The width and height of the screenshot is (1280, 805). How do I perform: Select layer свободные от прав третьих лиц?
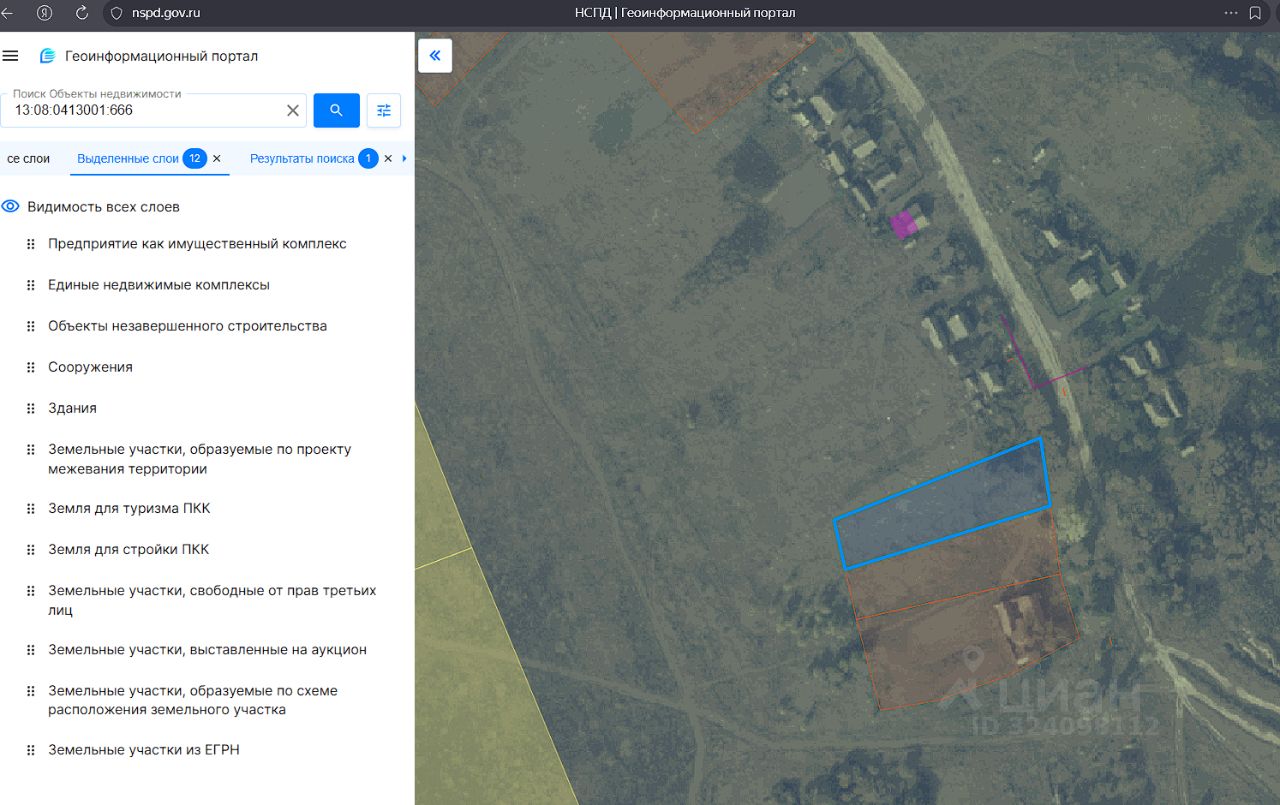212,600
